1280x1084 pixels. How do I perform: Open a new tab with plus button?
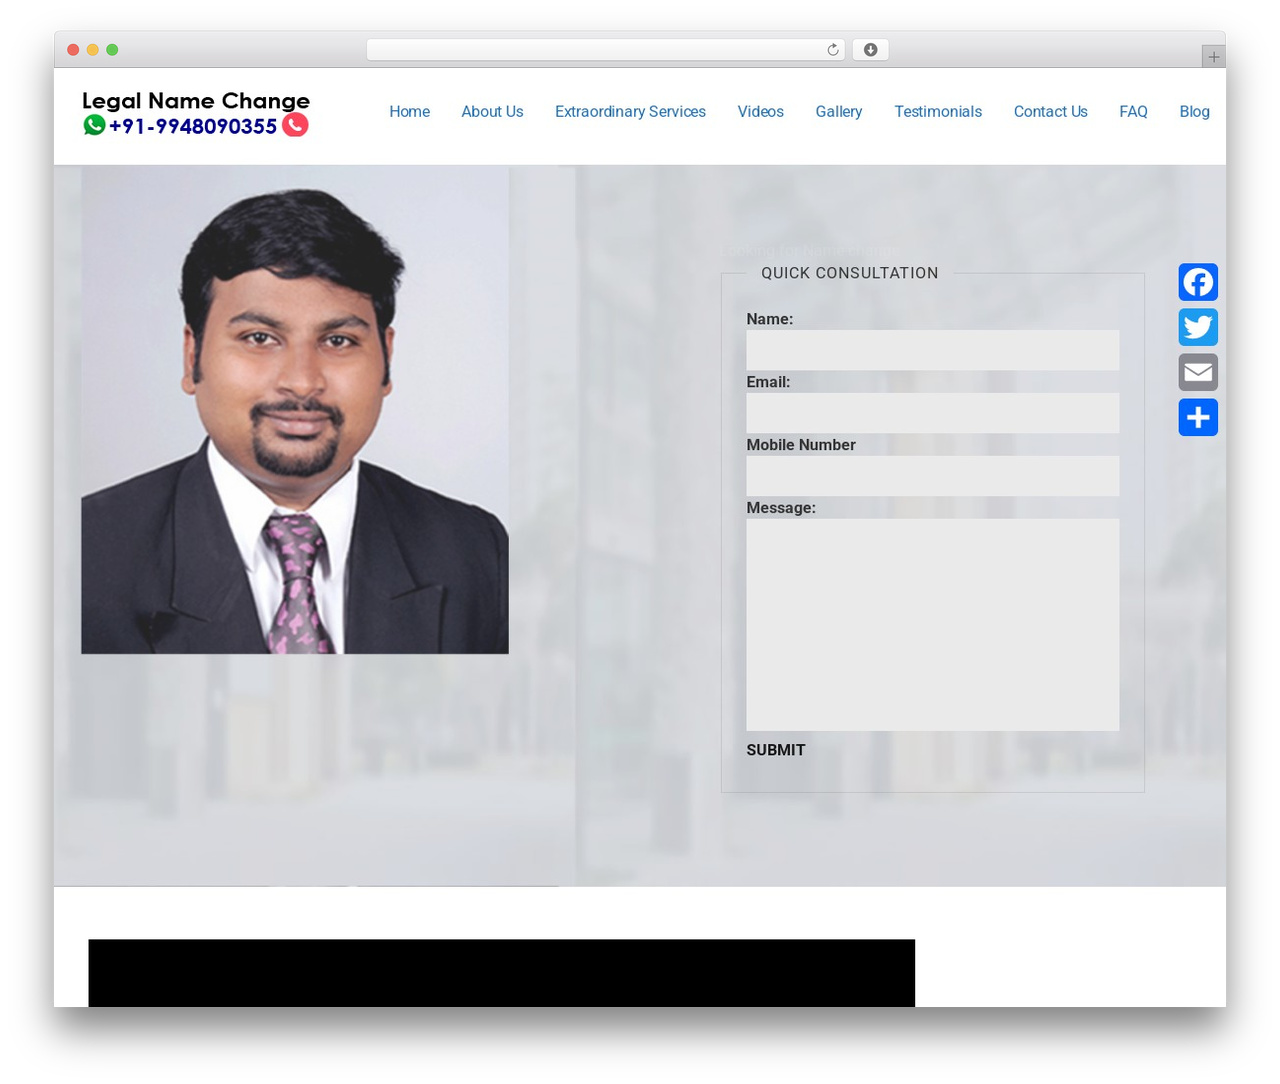[x=1214, y=57]
